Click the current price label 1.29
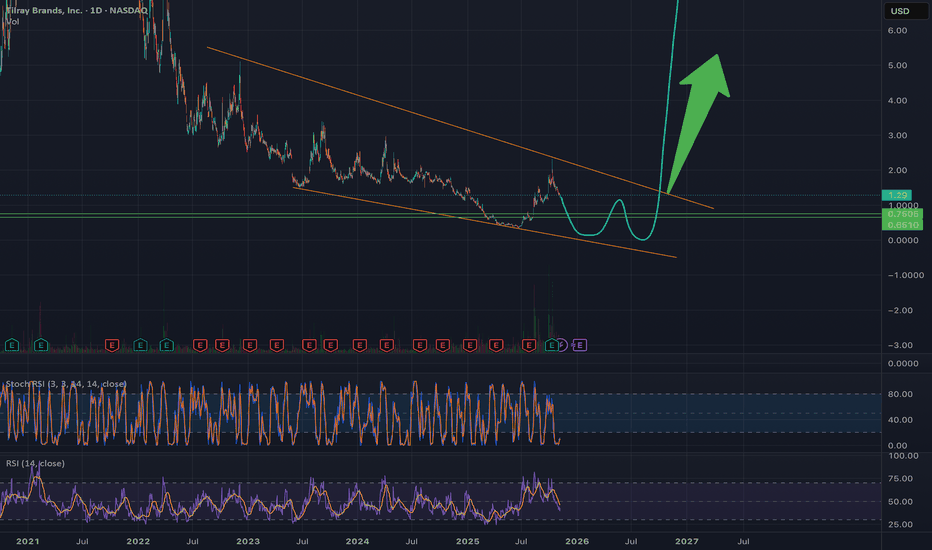This screenshot has width=932, height=550. (x=897, y=195)
